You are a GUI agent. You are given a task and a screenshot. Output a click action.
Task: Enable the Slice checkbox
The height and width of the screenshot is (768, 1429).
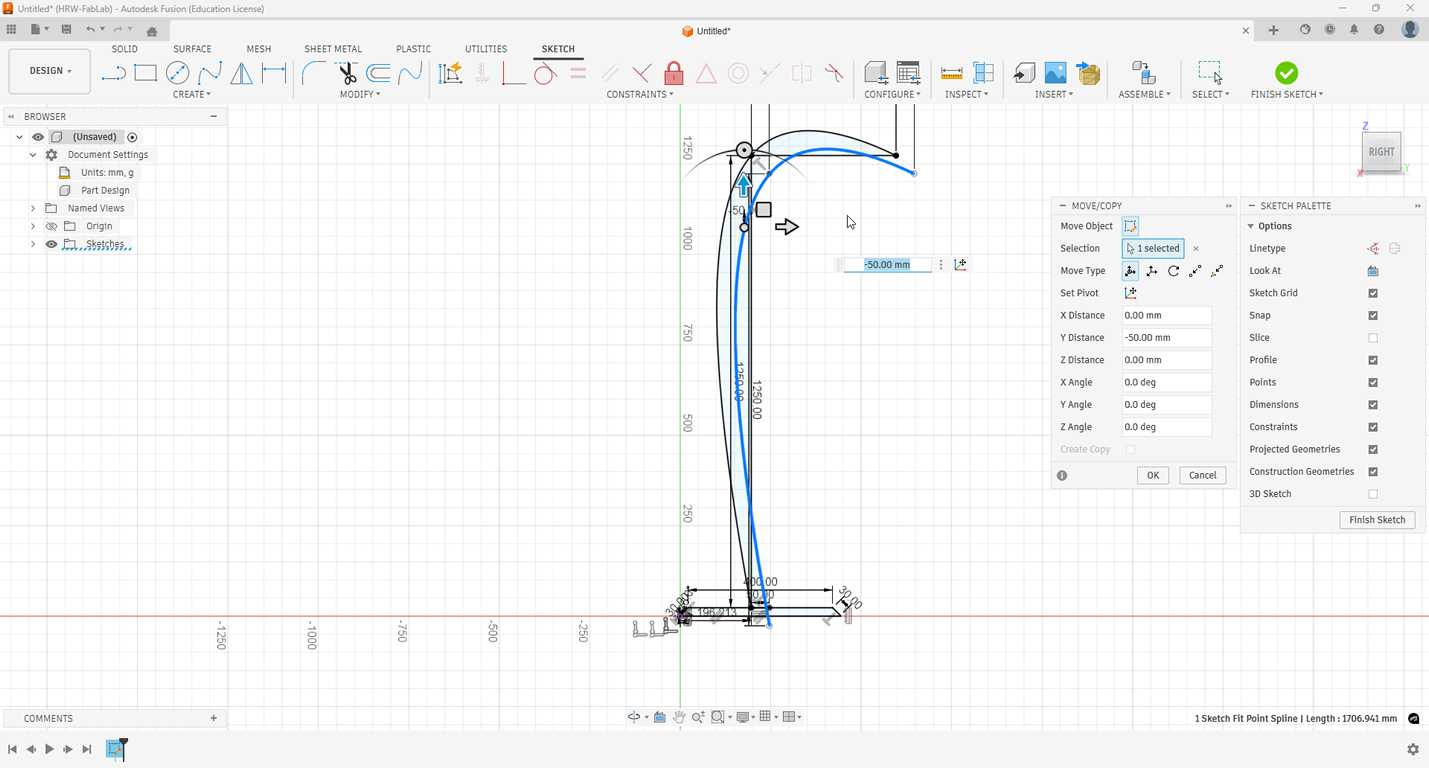(x=1373, y=338)
